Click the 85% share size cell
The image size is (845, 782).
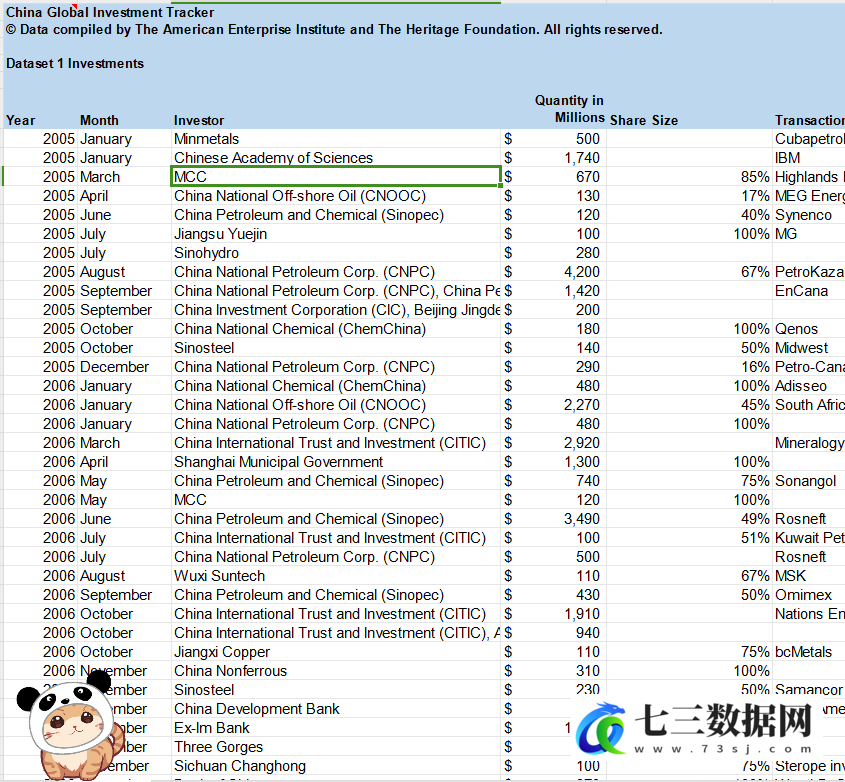(689, 177)
